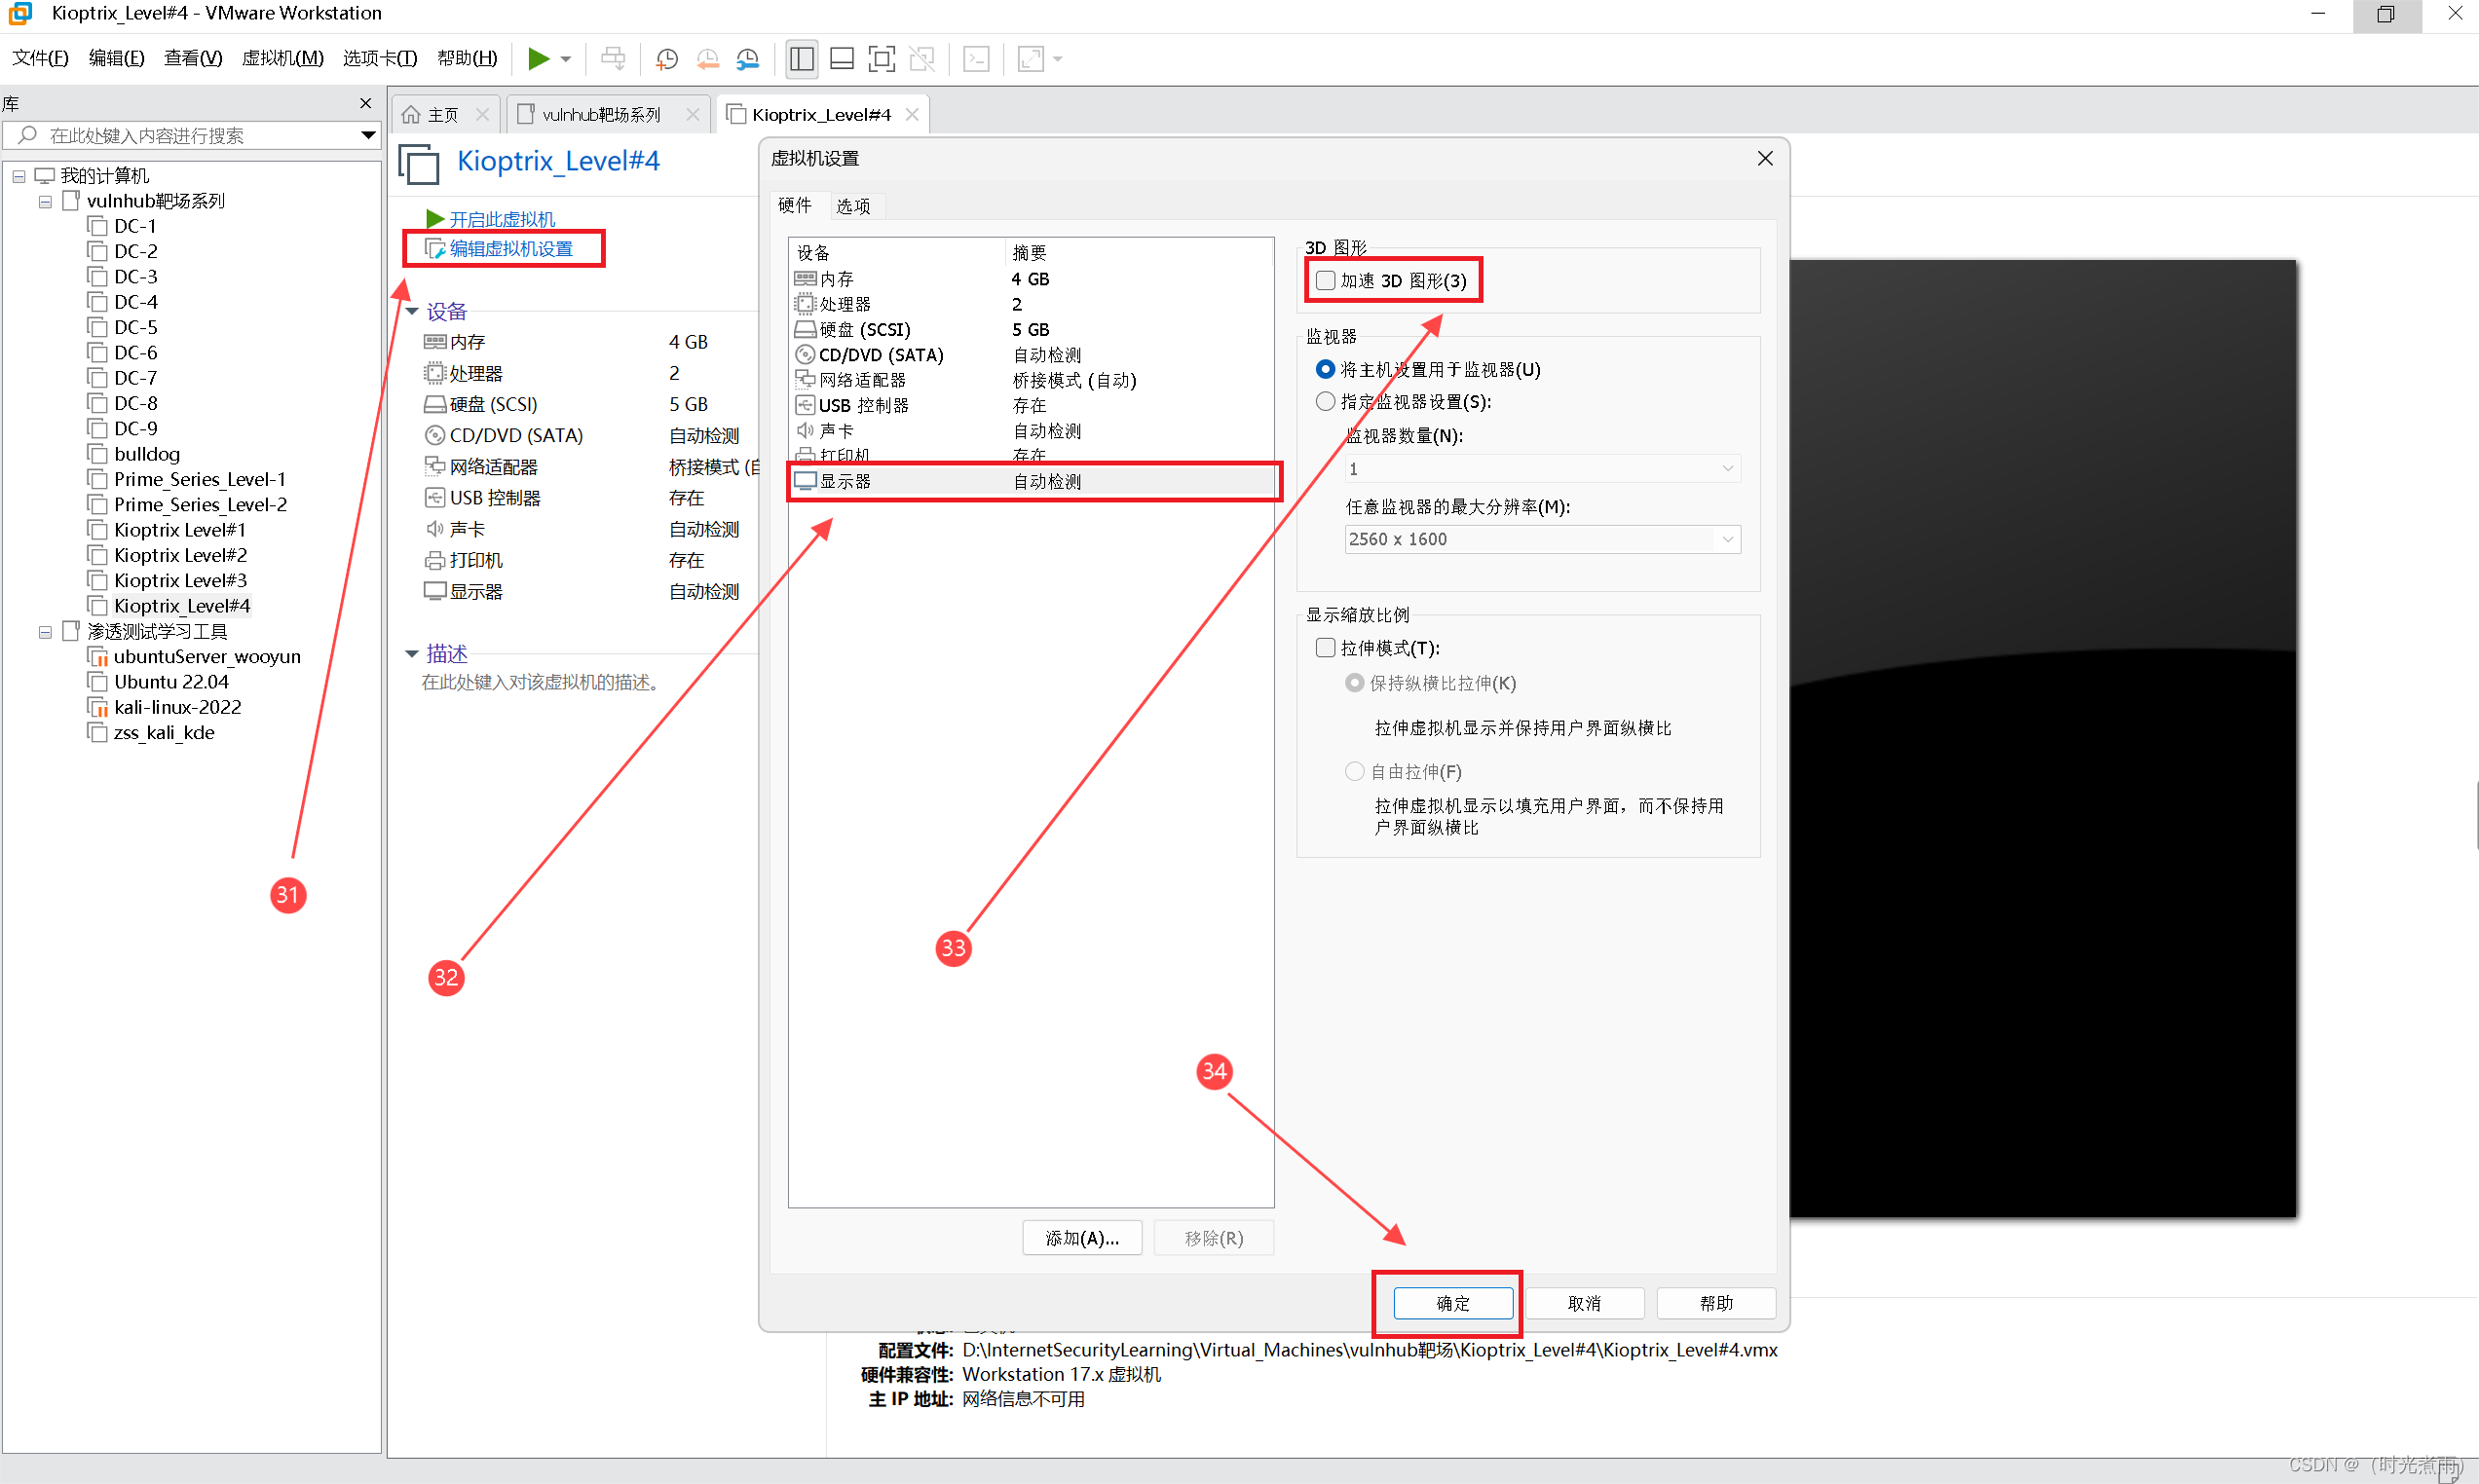The image size is (2479, 1484).
Task: Select kali-linux-2022 virtual machine
Action: point(177,707)
